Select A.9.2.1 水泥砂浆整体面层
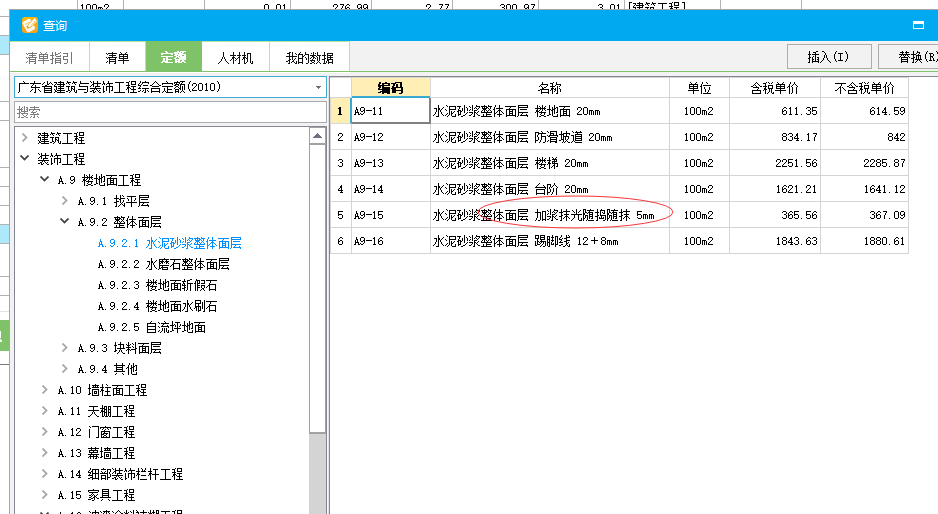938x514 pixels. point(170,243)
